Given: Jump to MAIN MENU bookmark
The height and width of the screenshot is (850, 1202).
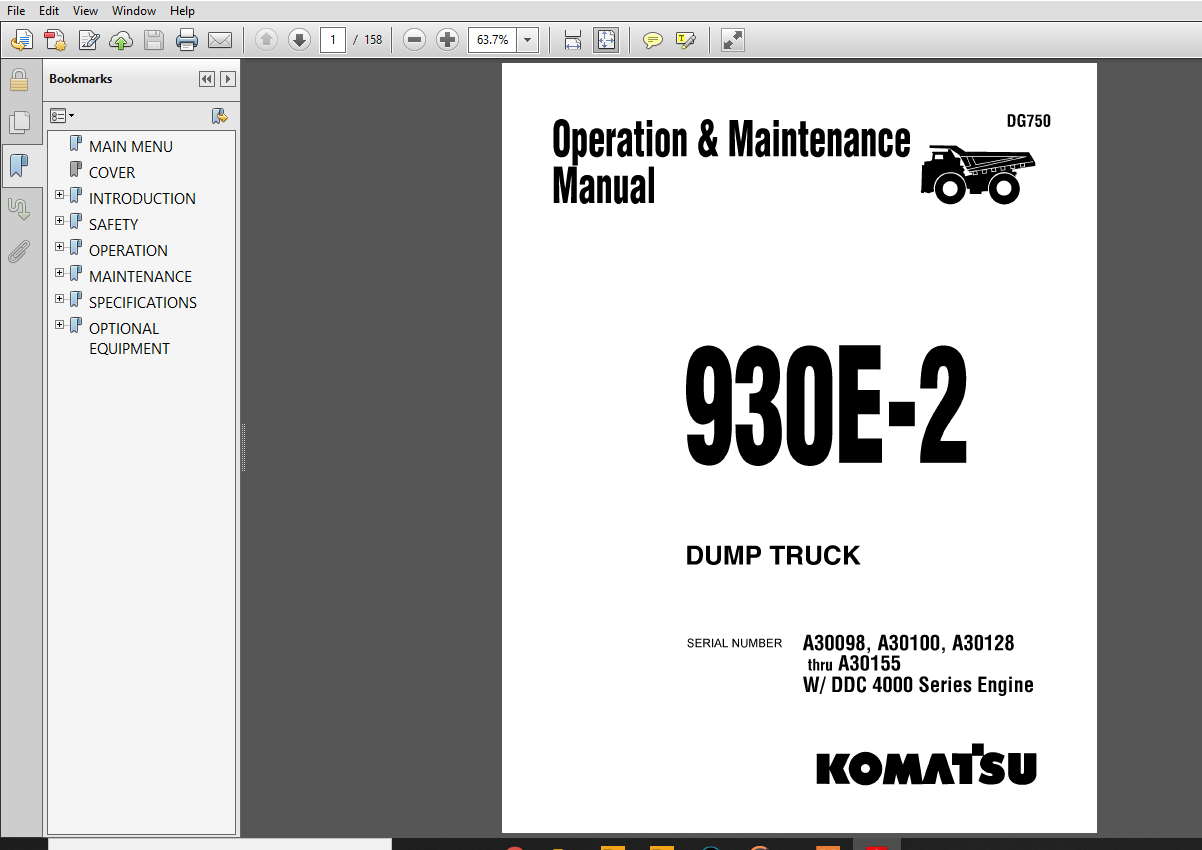Looking at the screenshot, I should 131,146.
